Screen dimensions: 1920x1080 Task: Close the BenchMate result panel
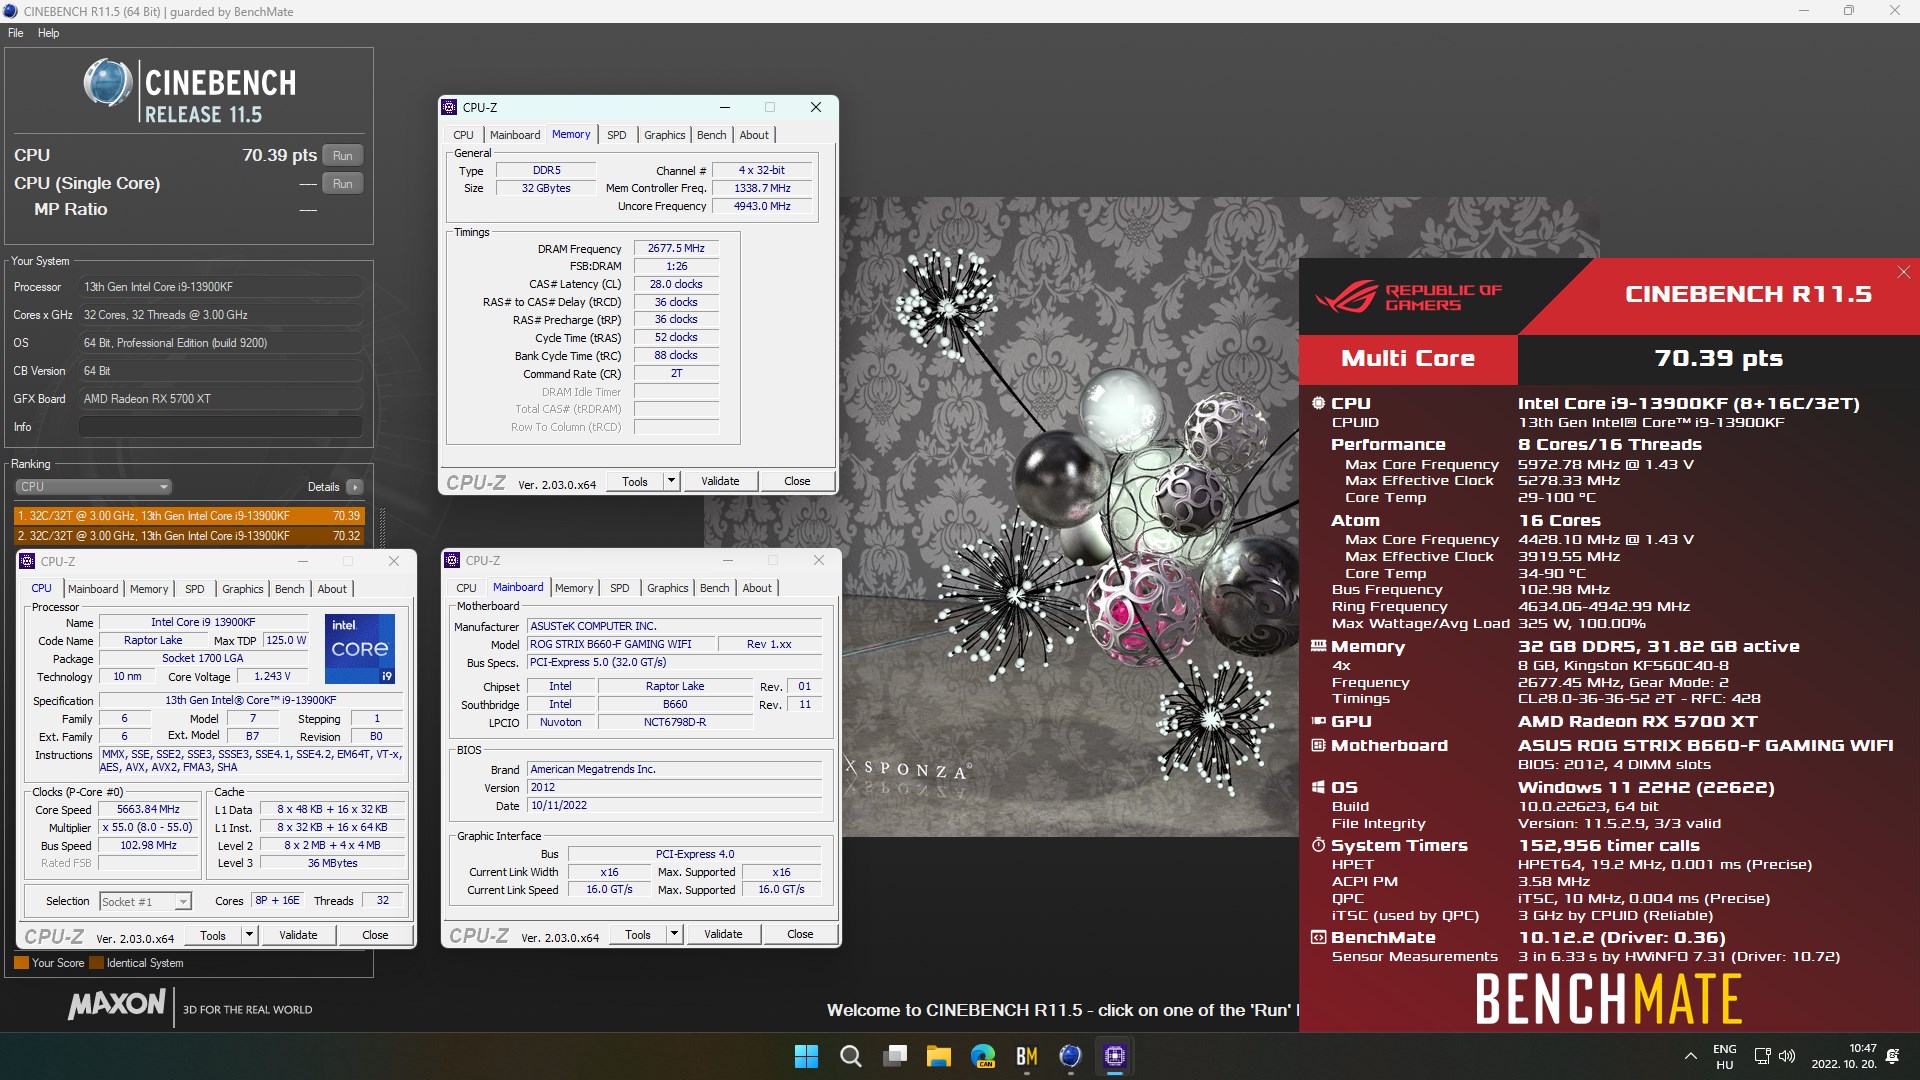(x=1903, y=272)
